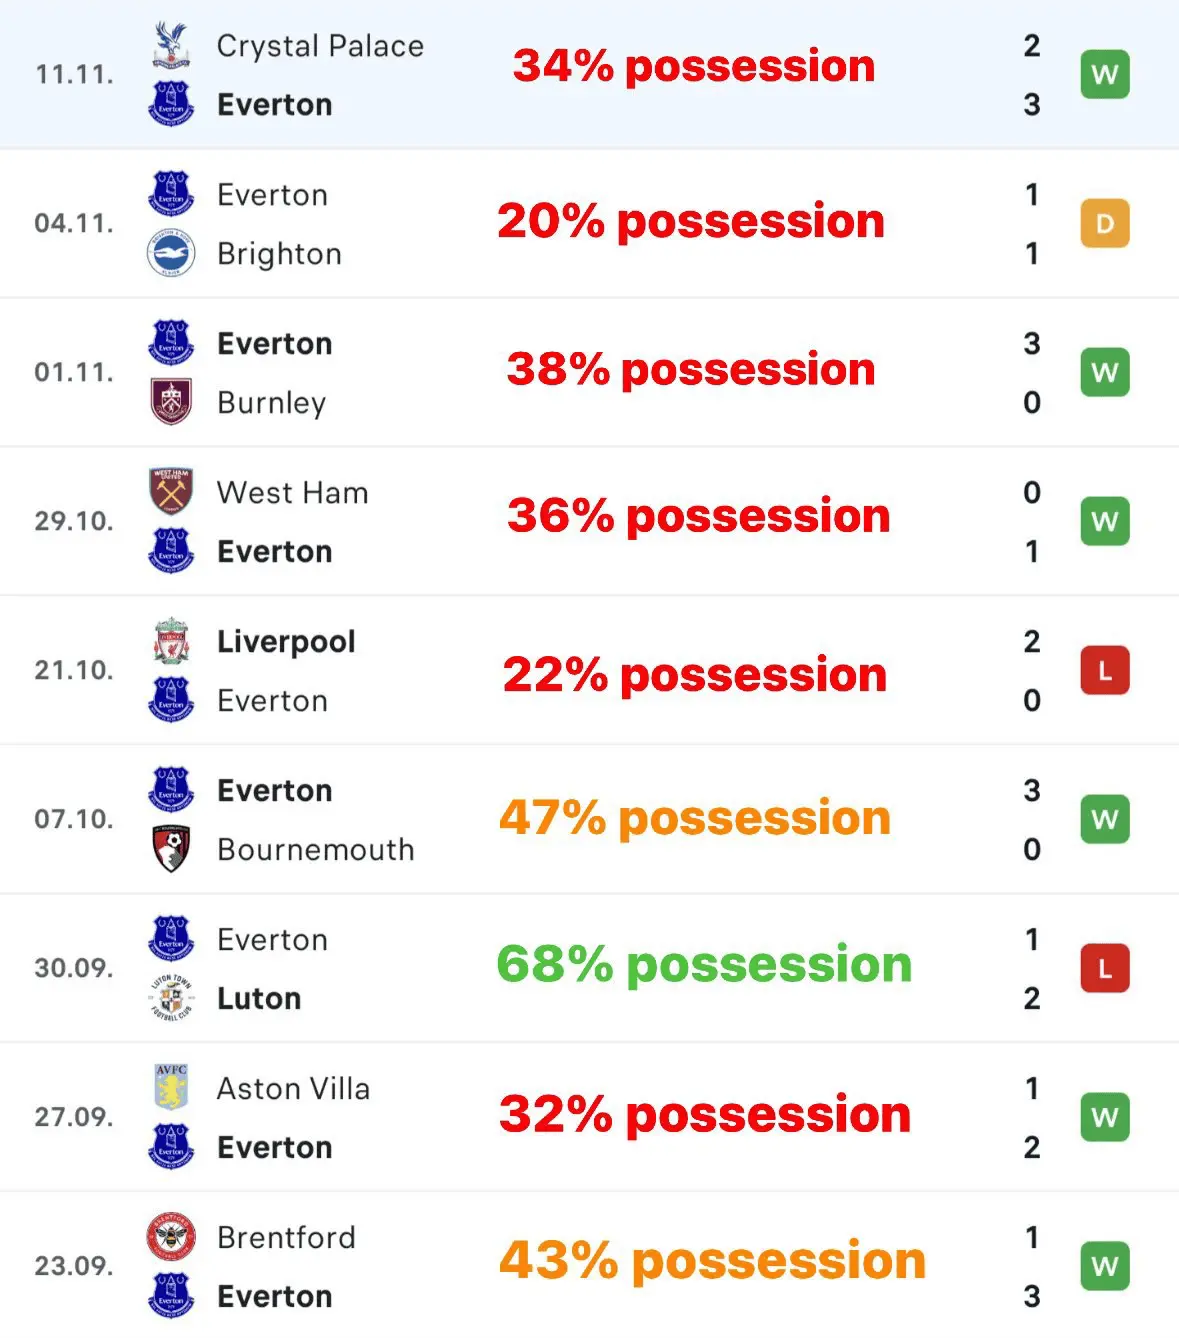Click the Burnley club crest

pyautogui.click(x=171, y=402)
